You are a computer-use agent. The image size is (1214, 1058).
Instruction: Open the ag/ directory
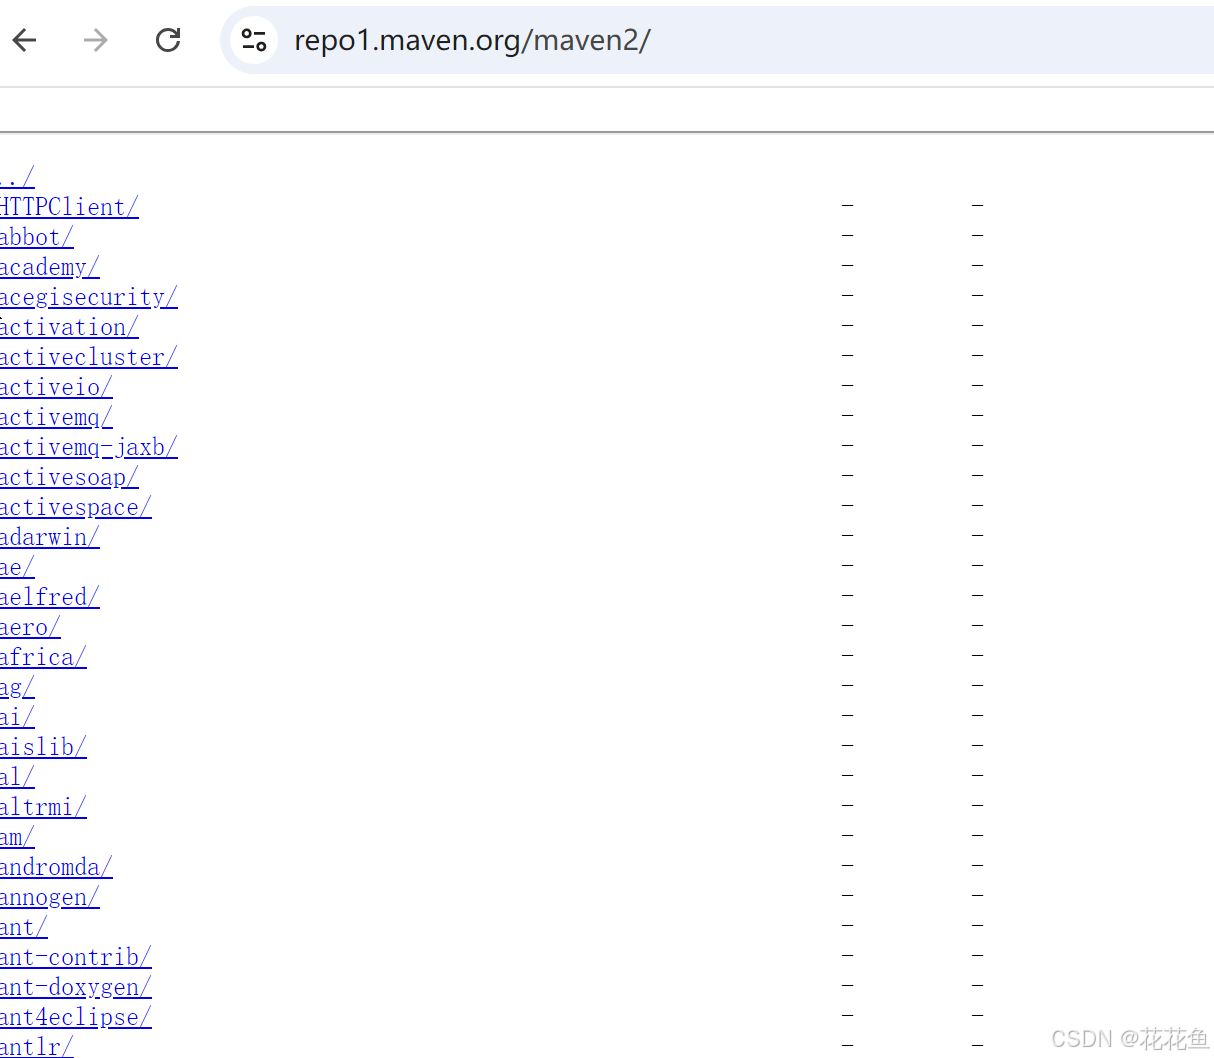[17, 687]
